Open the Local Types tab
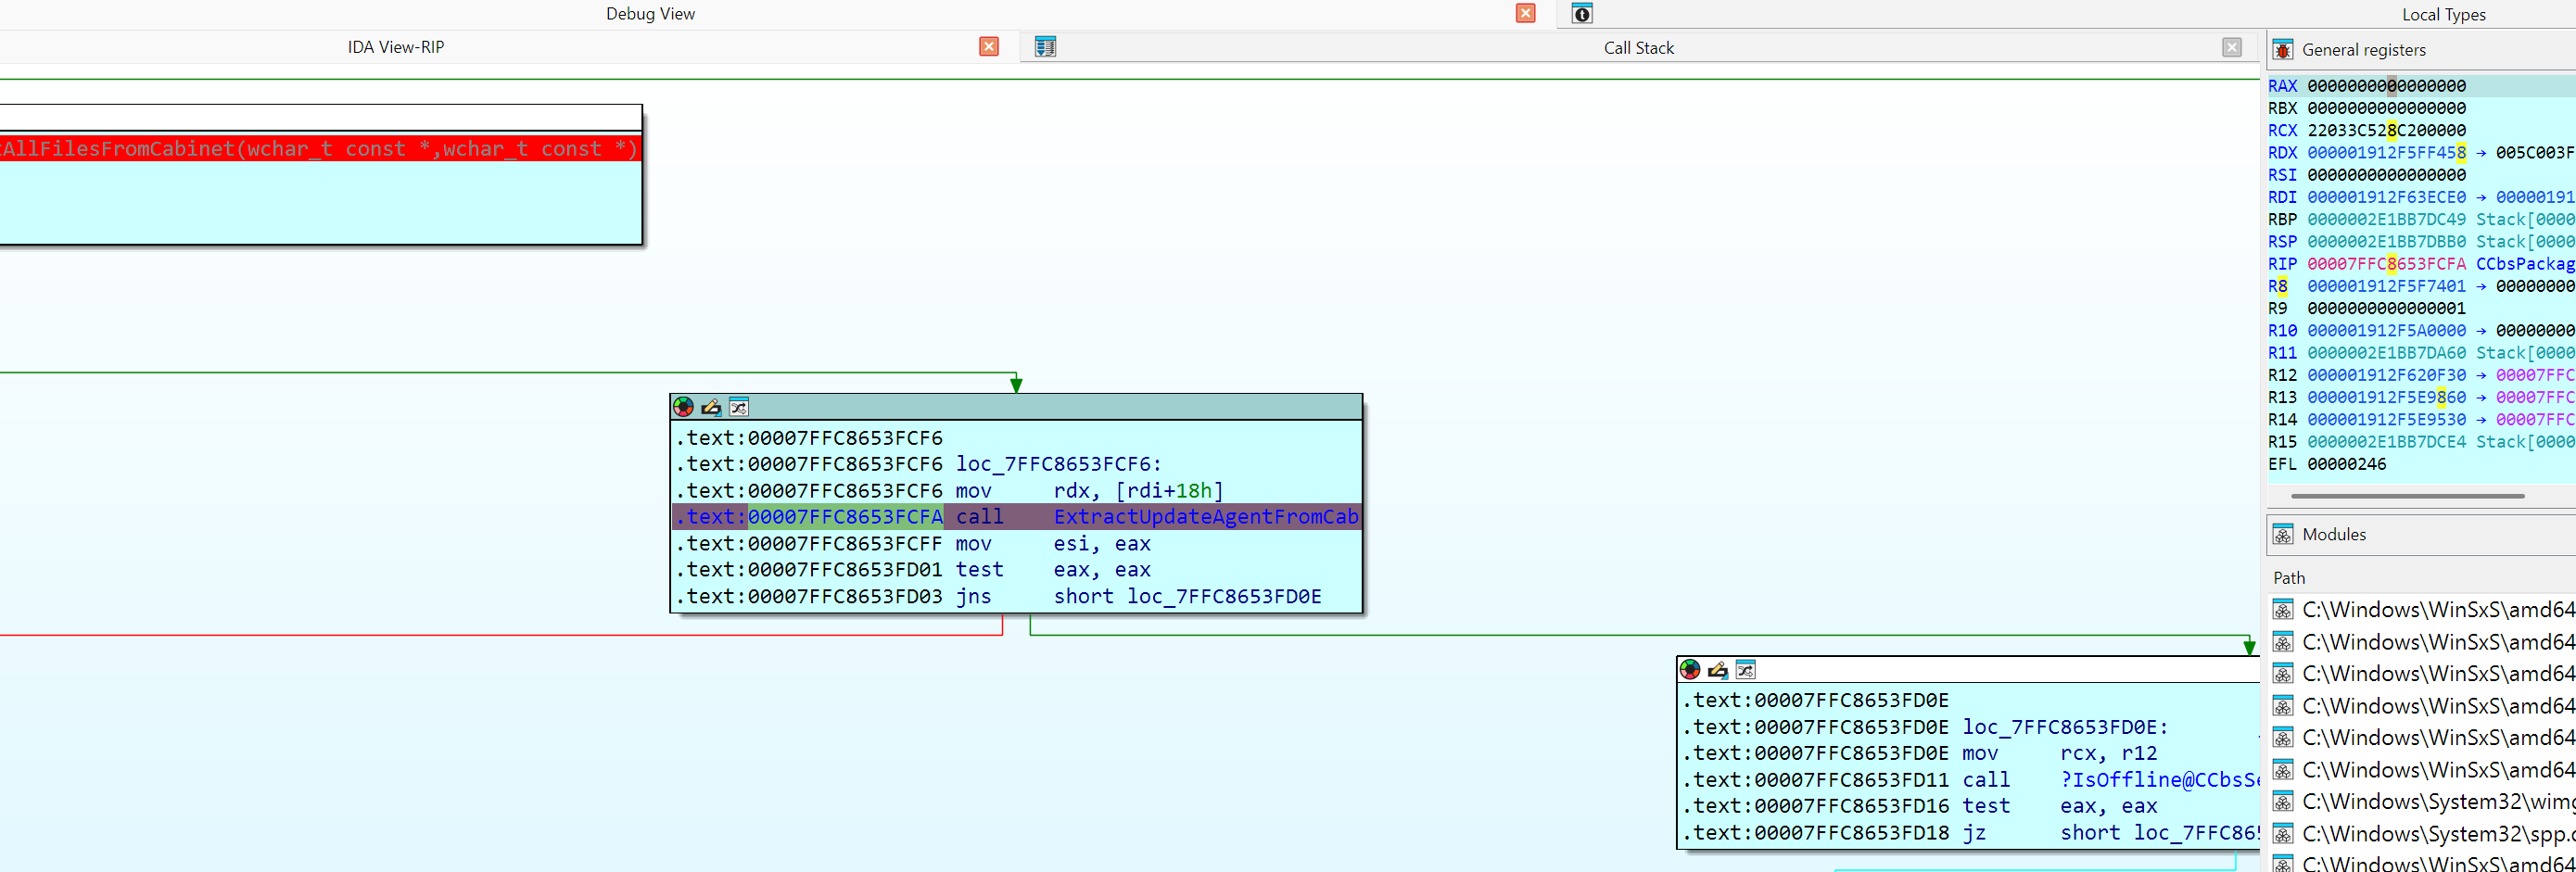Image resolution: width=2576 pixels, height=872 pixels. (x=2443, y=14)
